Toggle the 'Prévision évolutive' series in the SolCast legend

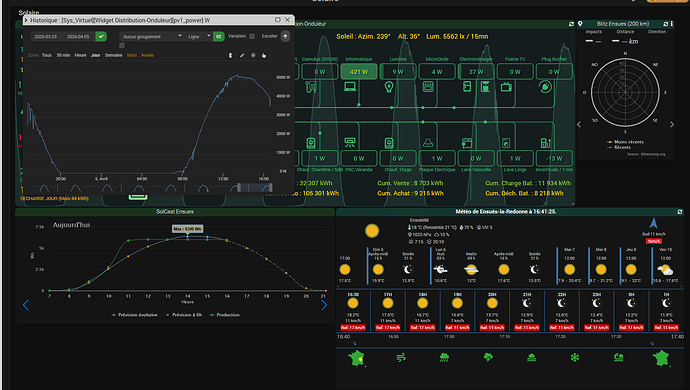(x=135, y=315)
